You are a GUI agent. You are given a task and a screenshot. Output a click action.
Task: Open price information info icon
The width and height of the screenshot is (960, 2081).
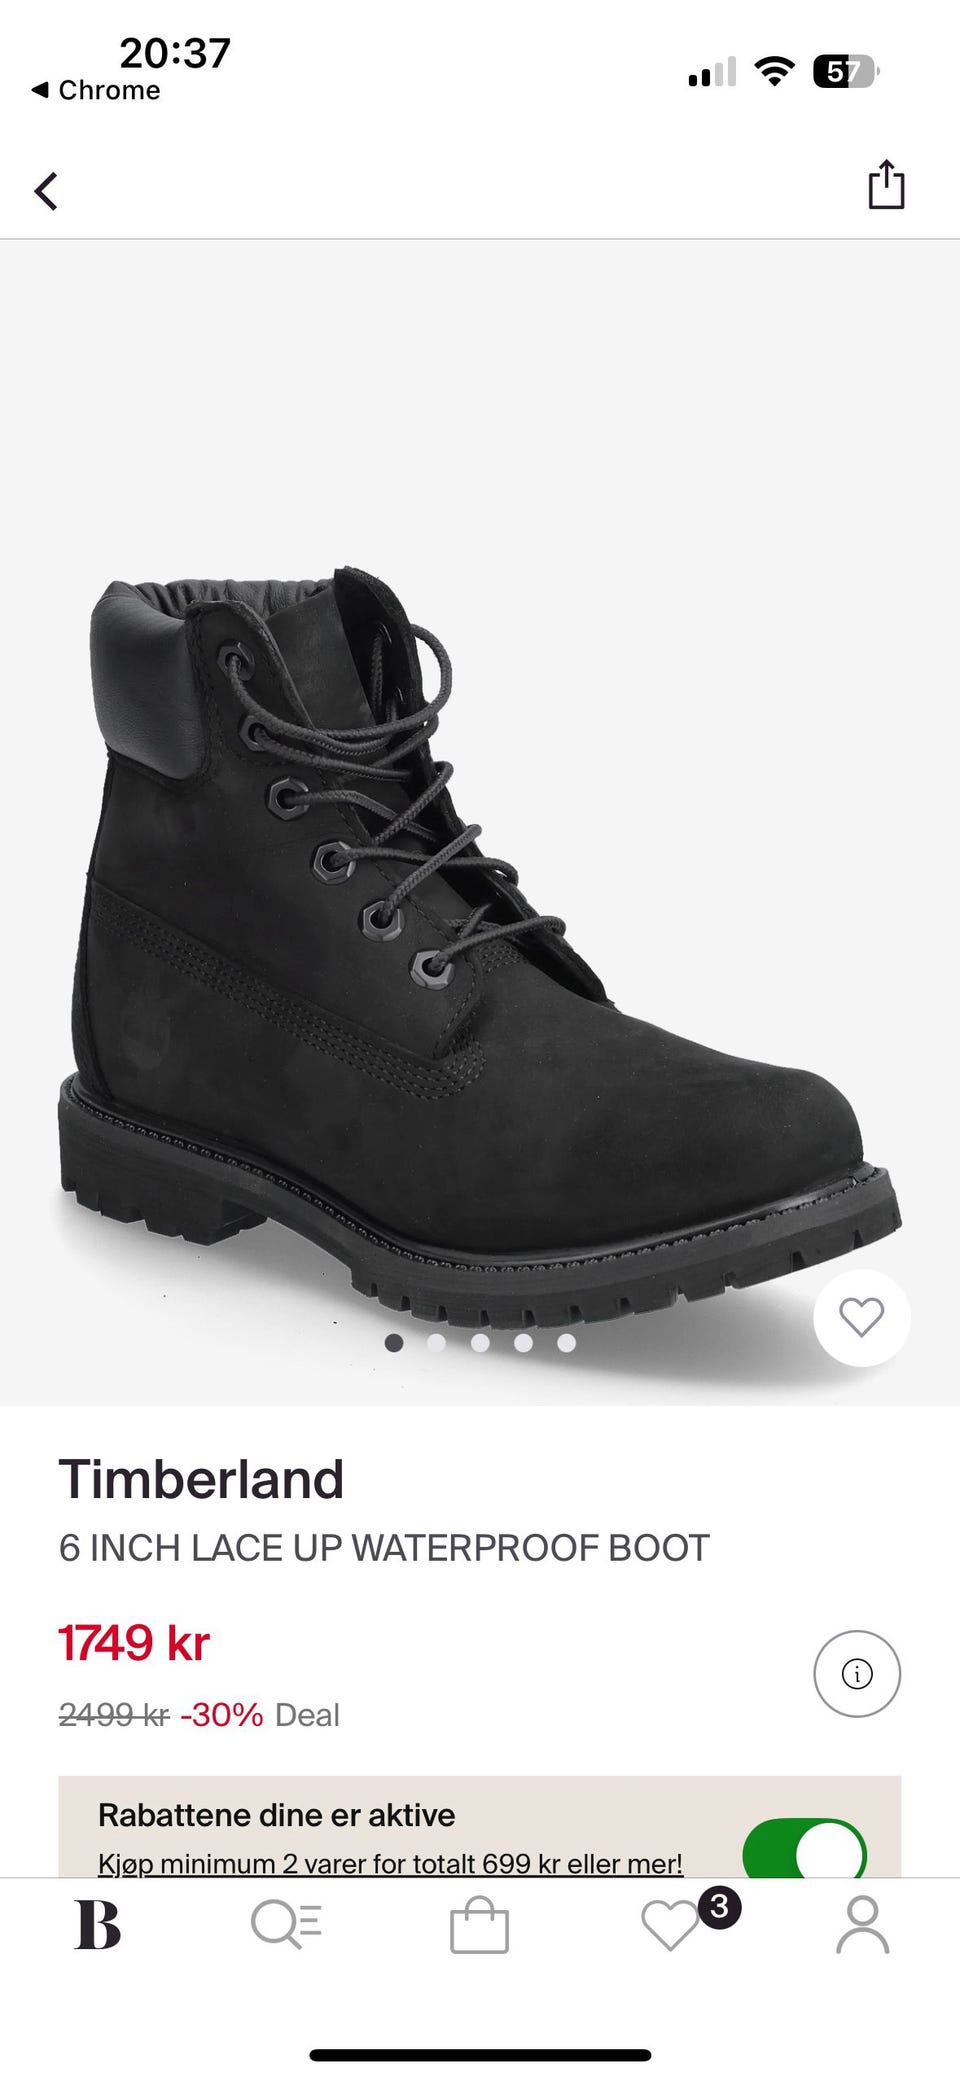pos(857,1674)
